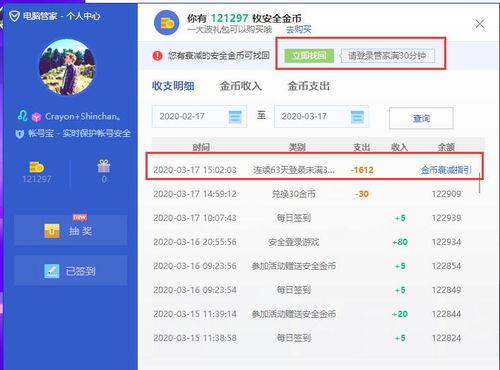
Task: Click balance value 122854
Action: pos(446,266)
